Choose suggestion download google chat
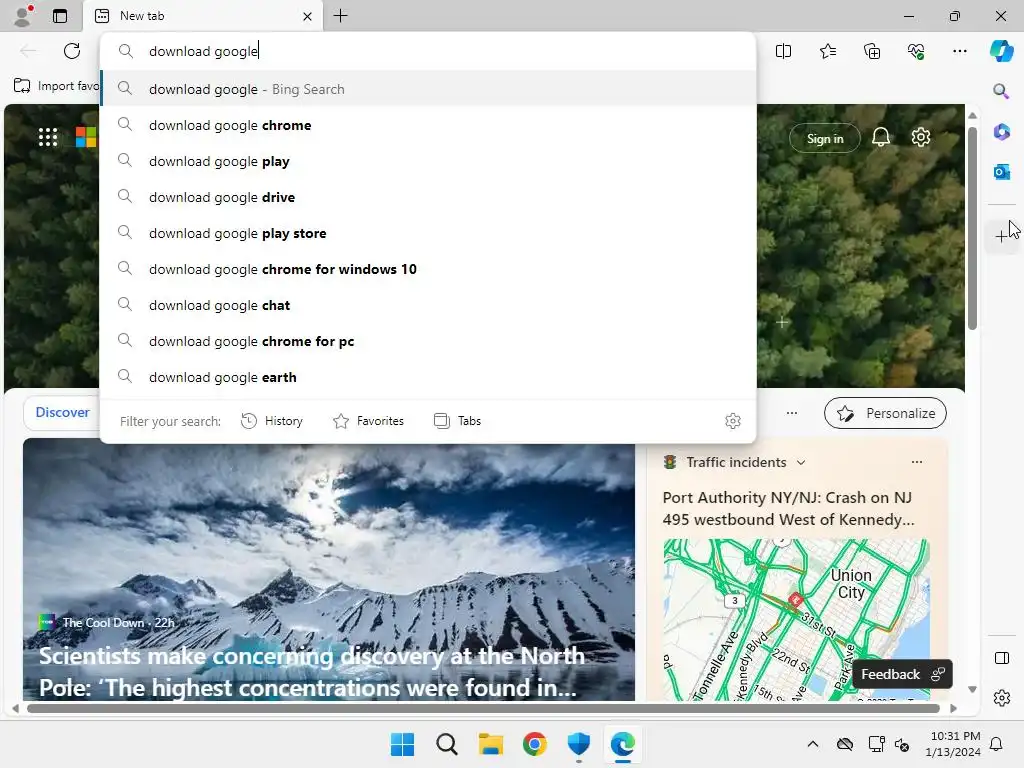 (x=428, y=304)
